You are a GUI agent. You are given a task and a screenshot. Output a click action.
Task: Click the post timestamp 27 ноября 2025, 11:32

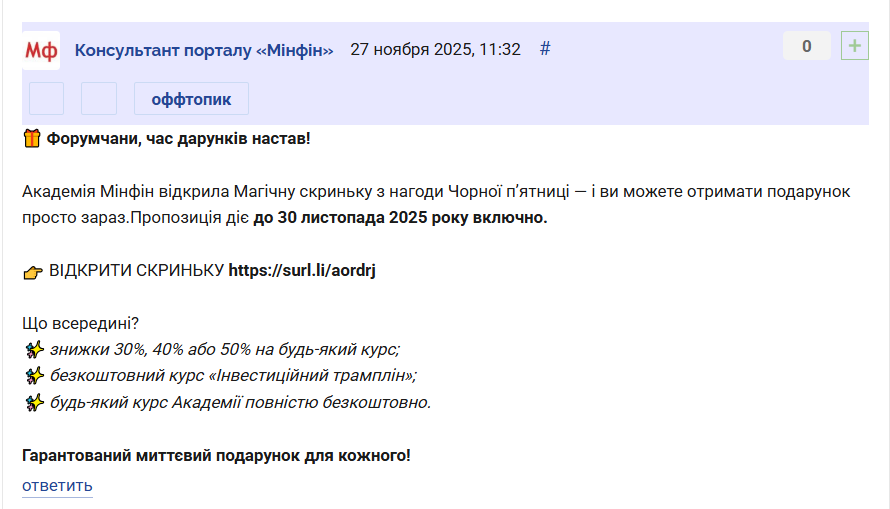[435, 49]
